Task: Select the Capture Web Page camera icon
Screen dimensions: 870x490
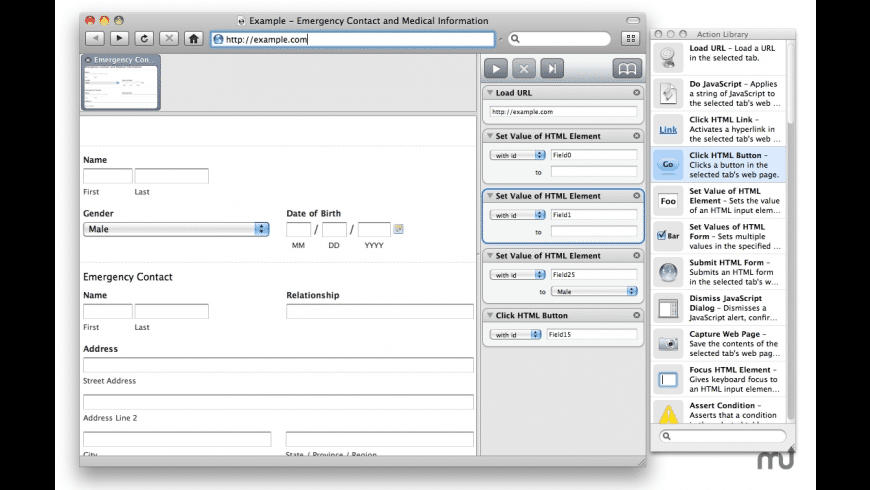Action: [x=668, y=343]
